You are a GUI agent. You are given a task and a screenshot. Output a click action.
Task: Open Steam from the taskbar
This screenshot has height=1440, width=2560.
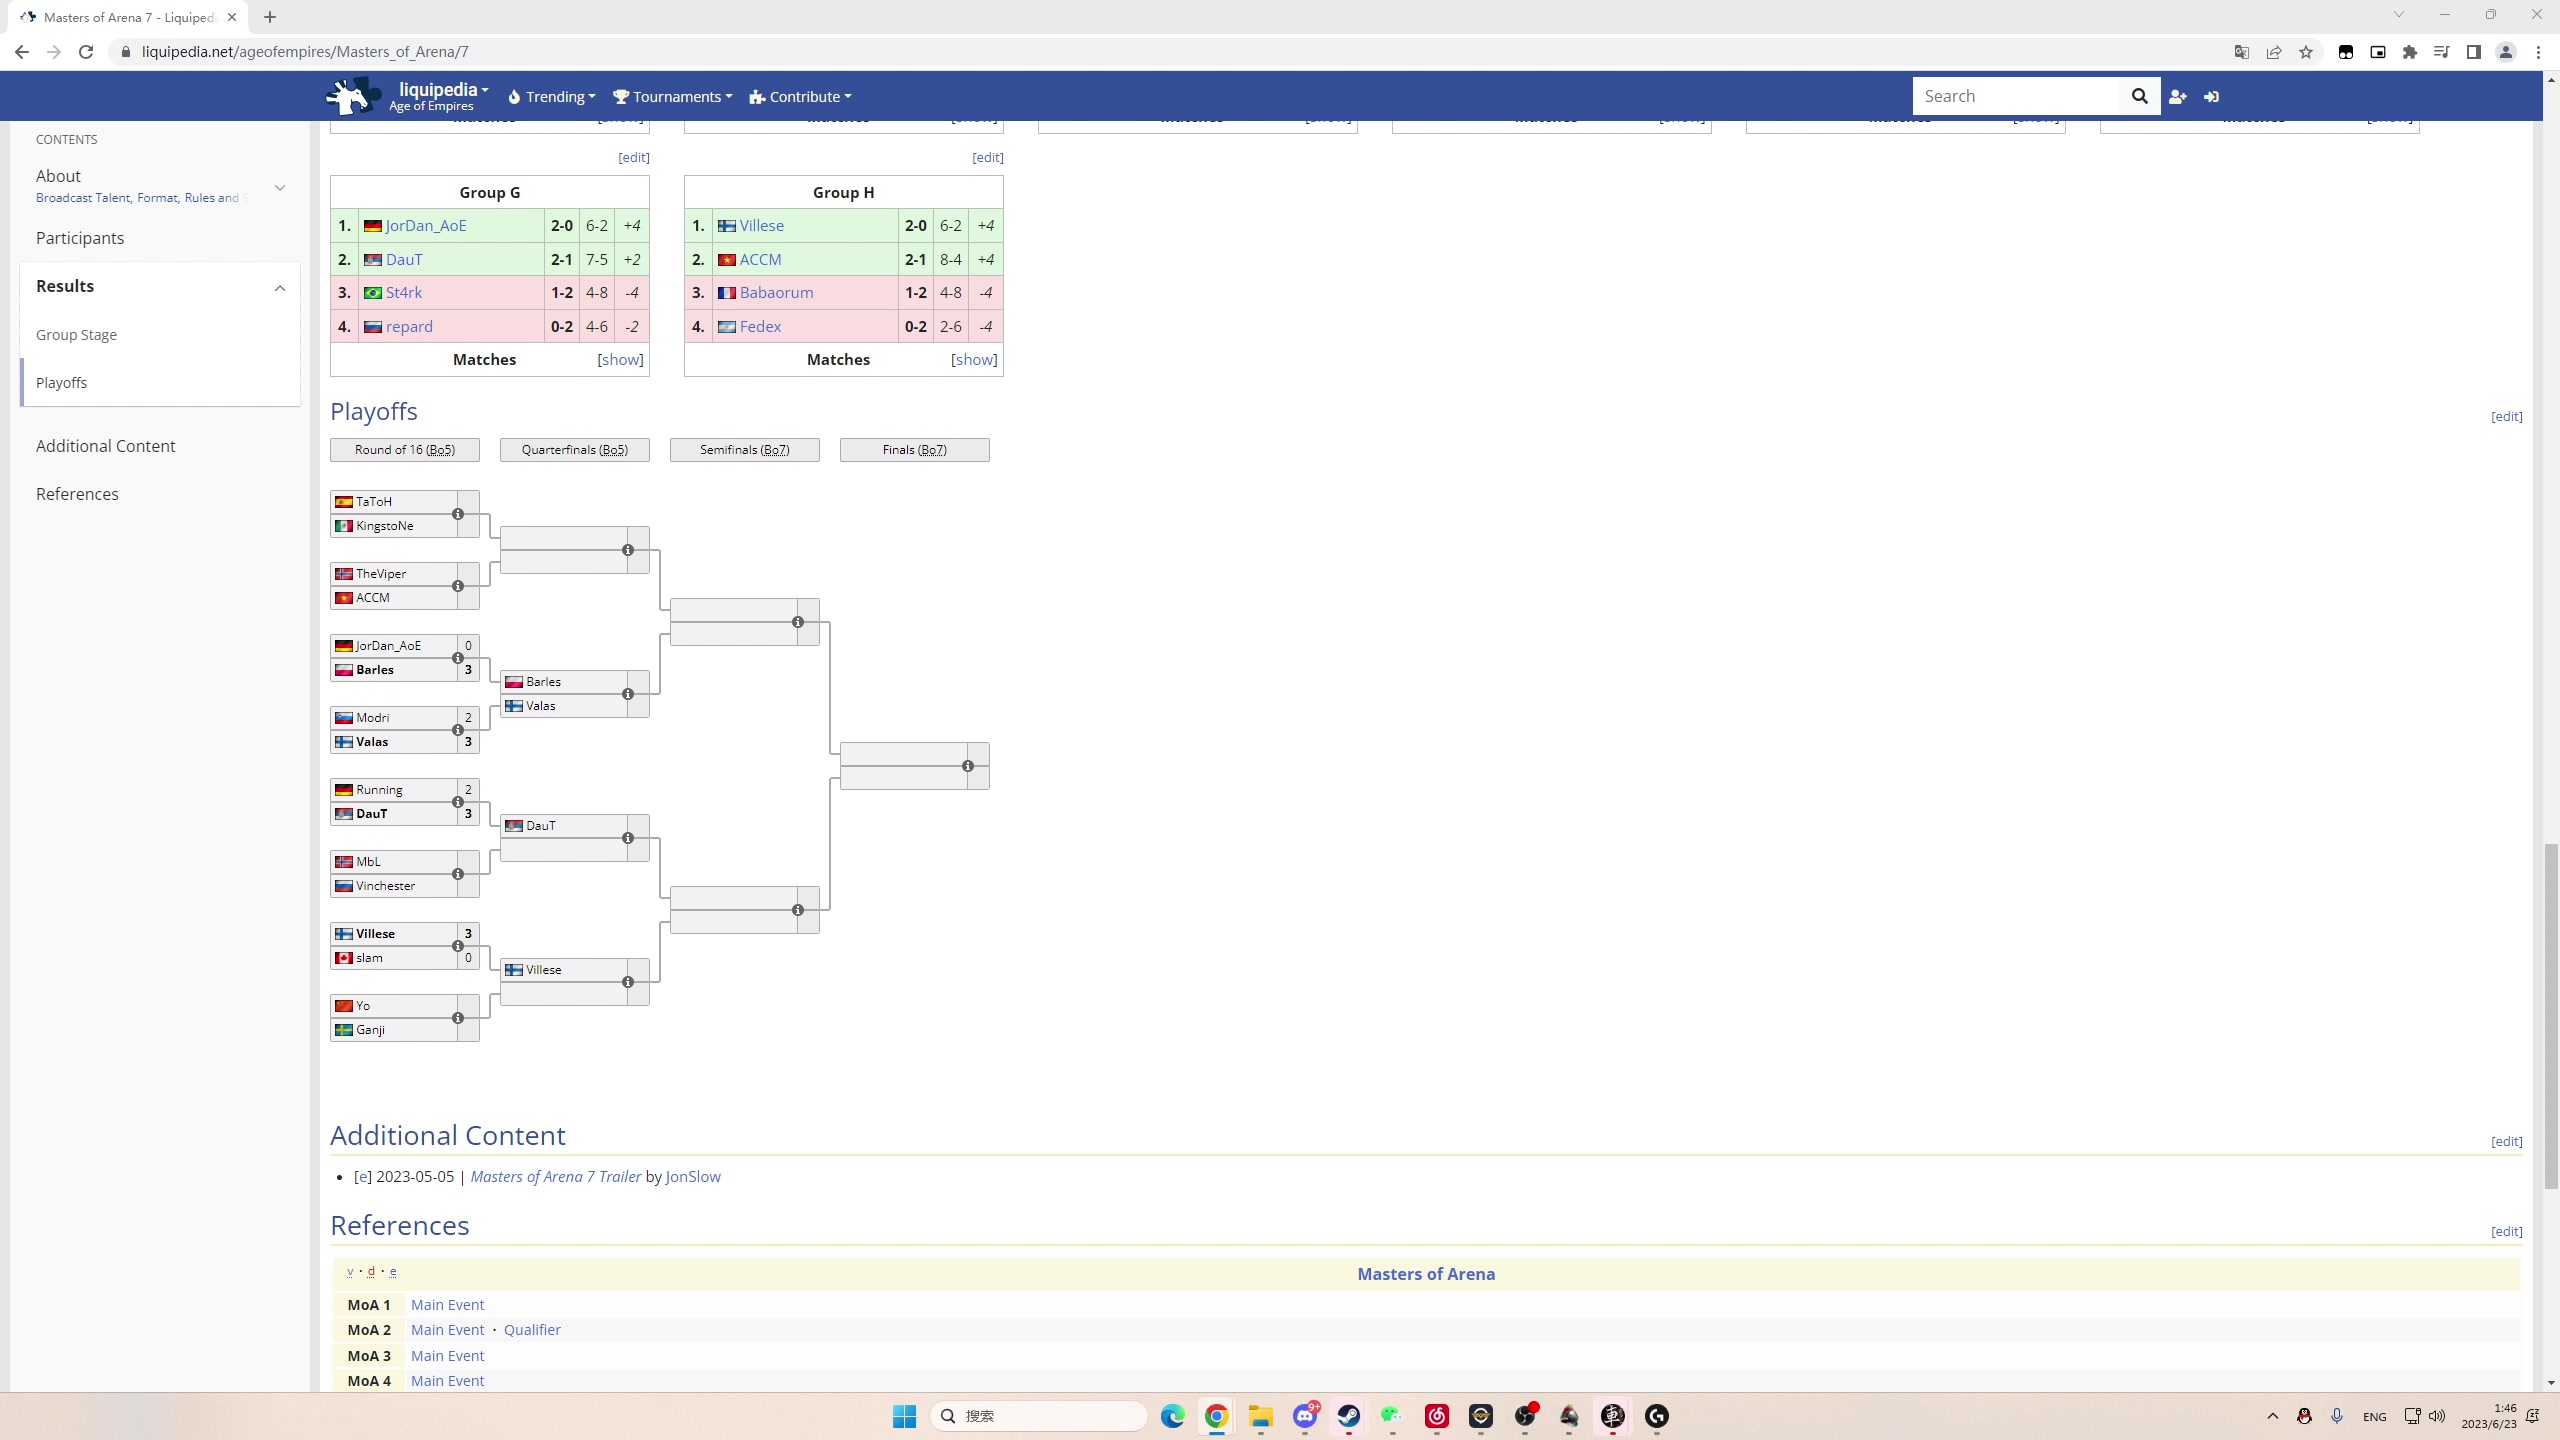pos(1349,1415)
